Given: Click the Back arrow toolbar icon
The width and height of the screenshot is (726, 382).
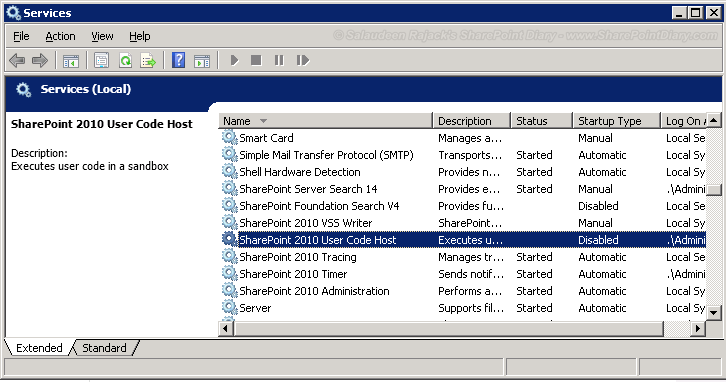Looking at the screenshot, I should point(17,60).
